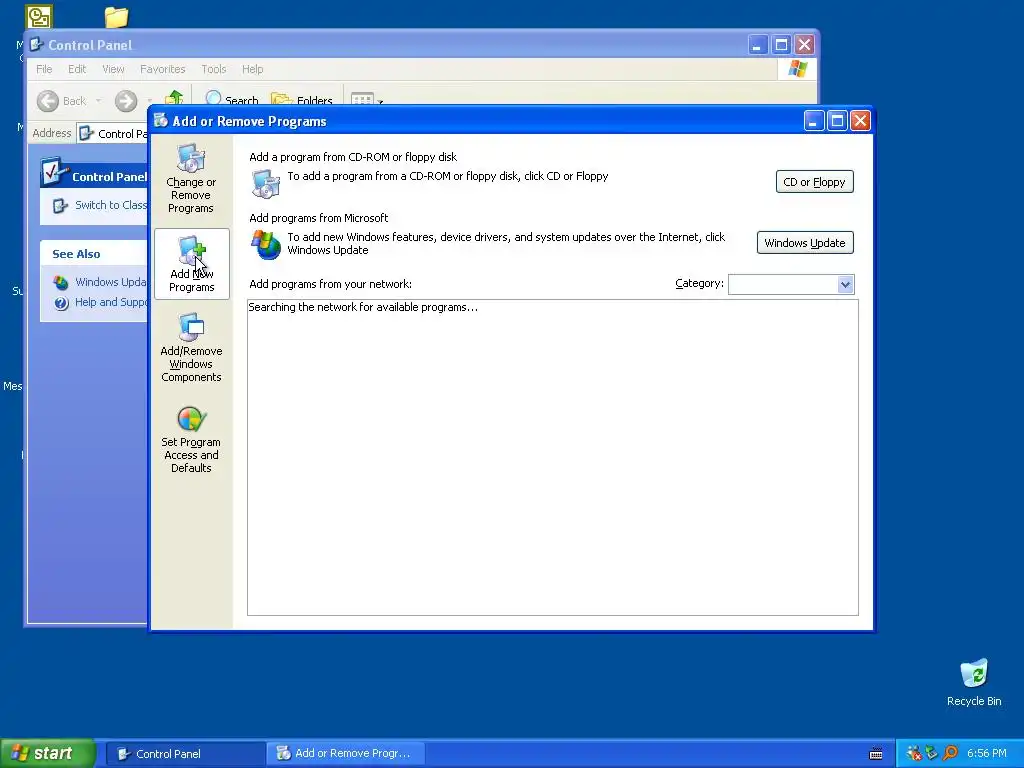The width and height of the screenshot is (1024, 768).
Task: Click the taskbar clock showing 6:56 PM
Action: point(987,754)
